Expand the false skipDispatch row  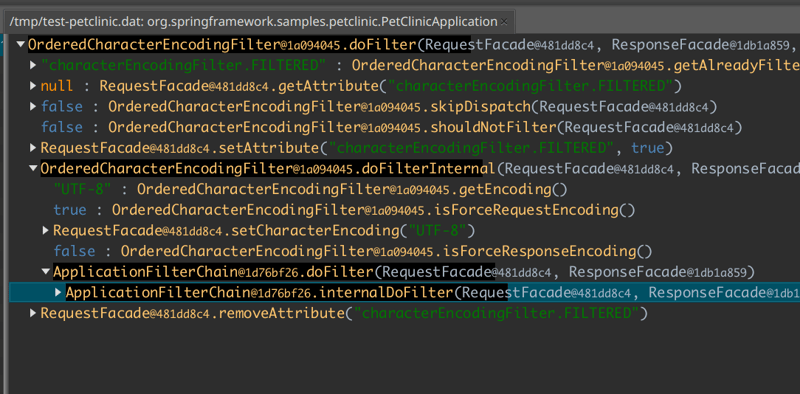point(33,107)
